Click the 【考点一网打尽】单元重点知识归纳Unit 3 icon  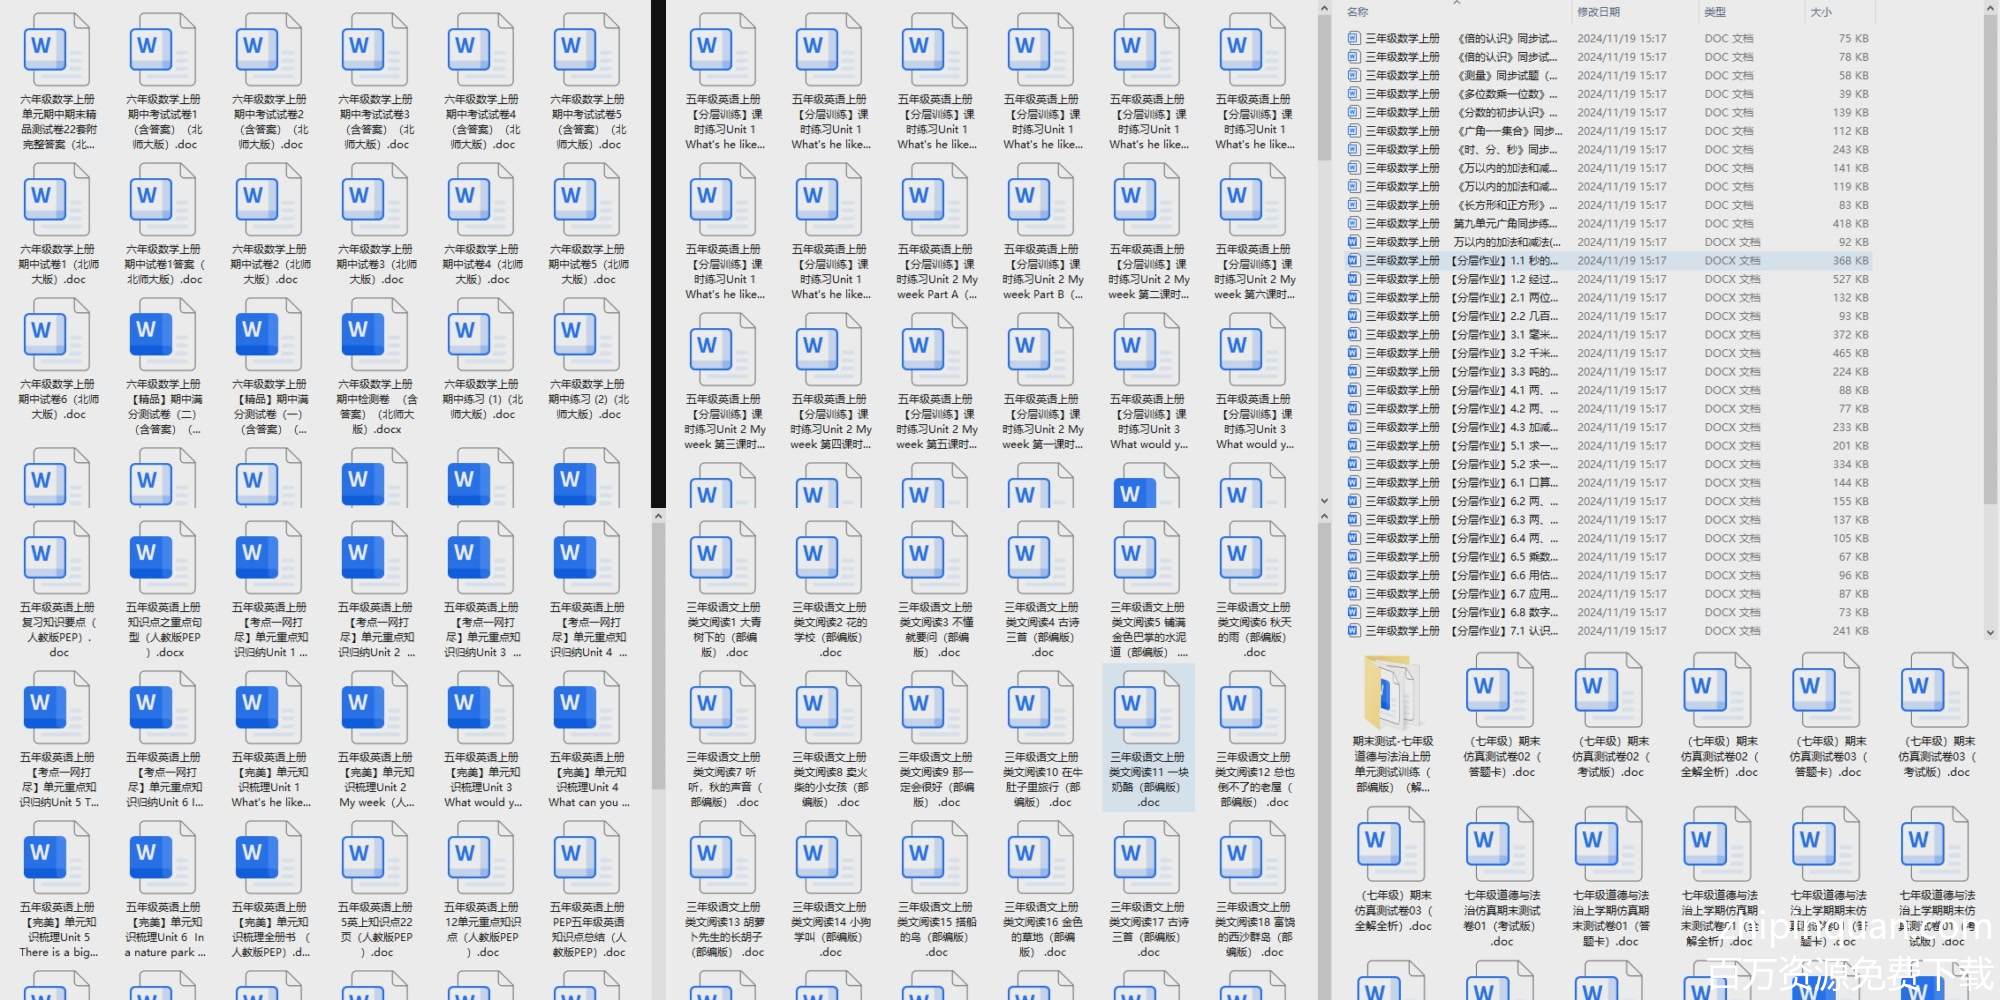[x=480, y=558]
